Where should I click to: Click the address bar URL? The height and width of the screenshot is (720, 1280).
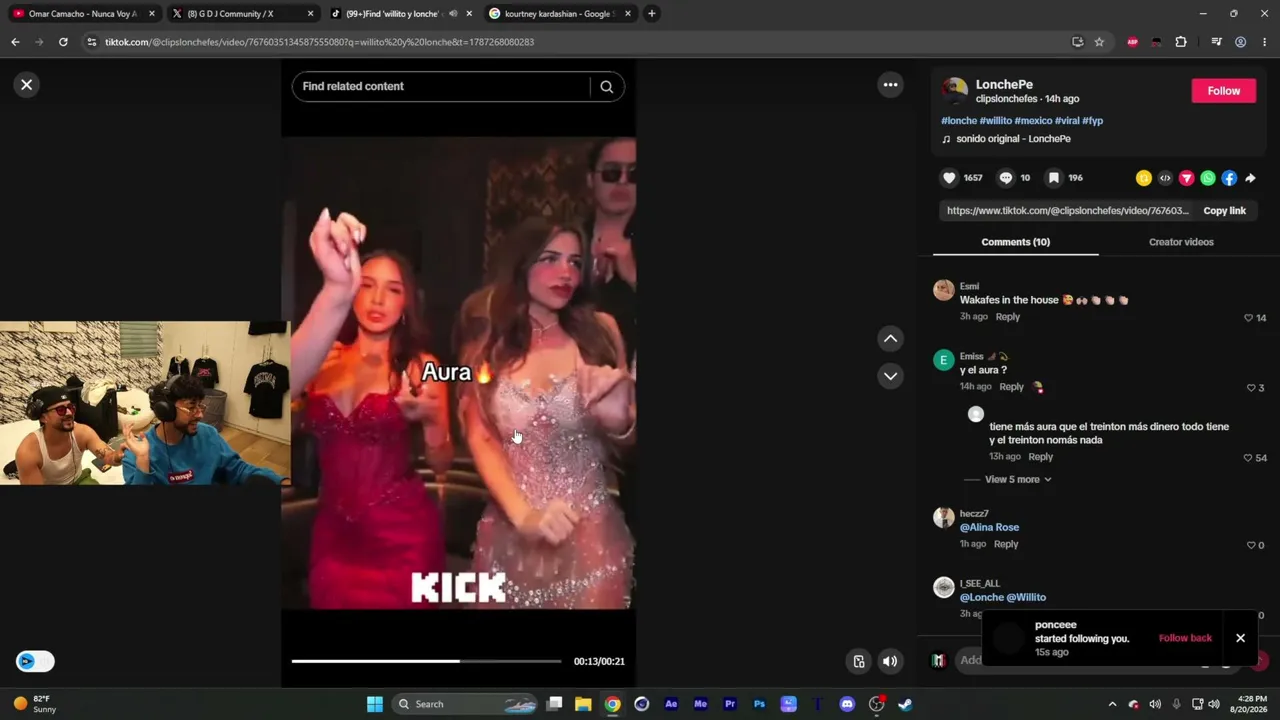point(319,42)
